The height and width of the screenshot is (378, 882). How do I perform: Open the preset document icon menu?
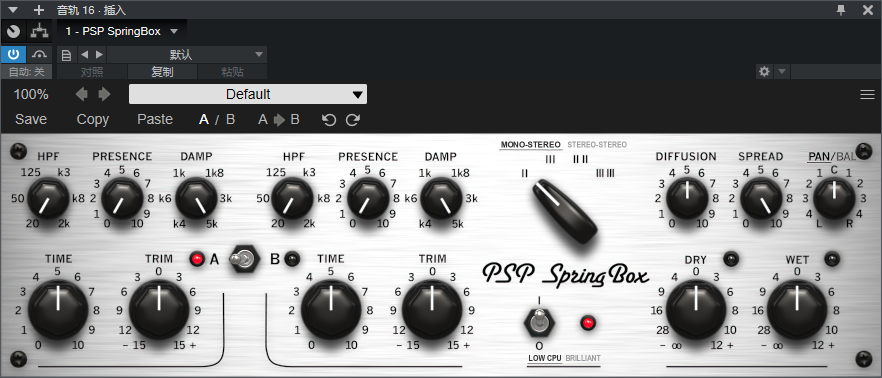pyautogui.click(x=66, y=55)
